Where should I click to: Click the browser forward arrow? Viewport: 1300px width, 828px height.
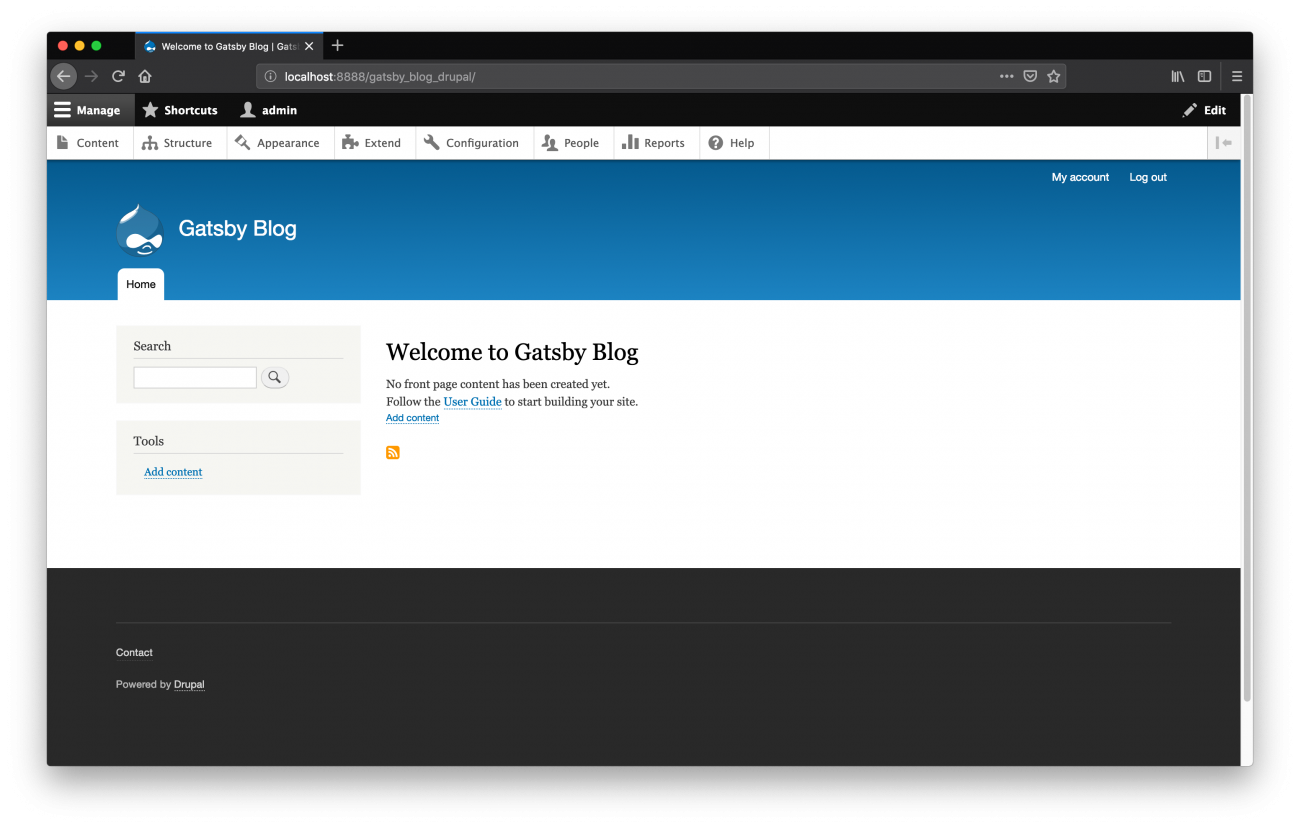point(91,76)
